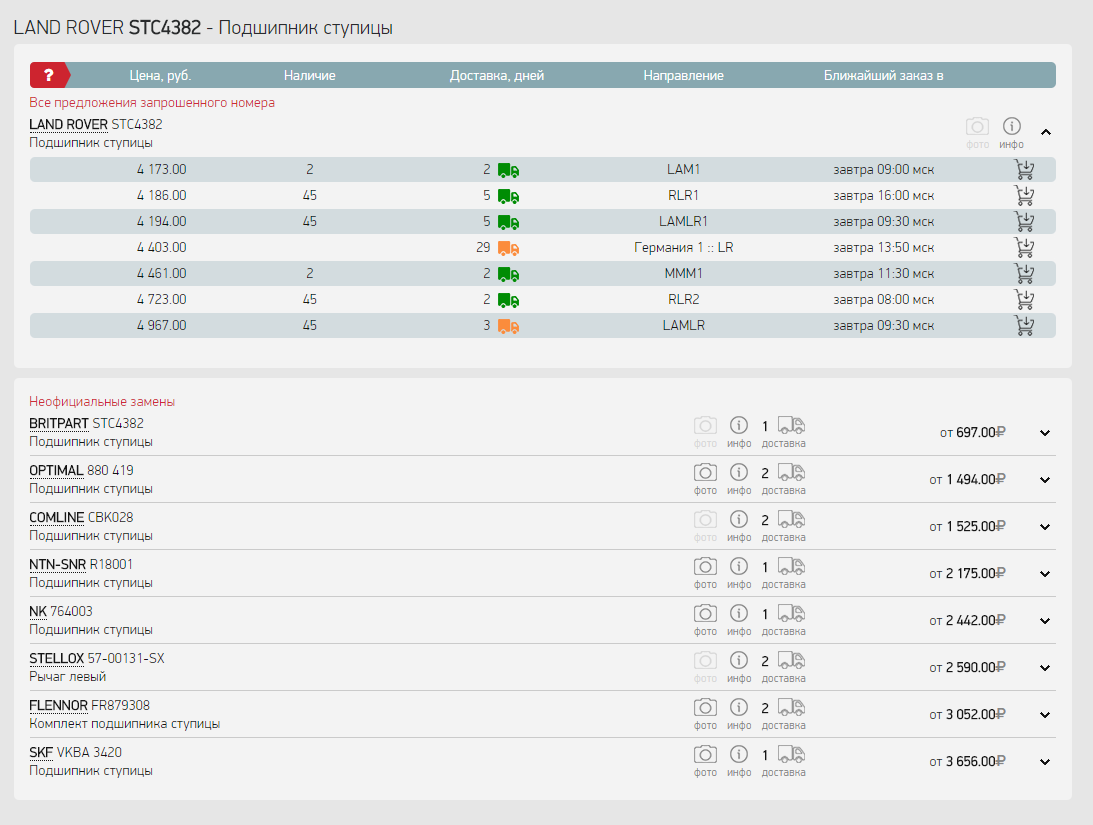Add the 4 173.00 LAM1 offer to cart
The width and height of the screenshot is (1093, 825).
click(1023, 170)
